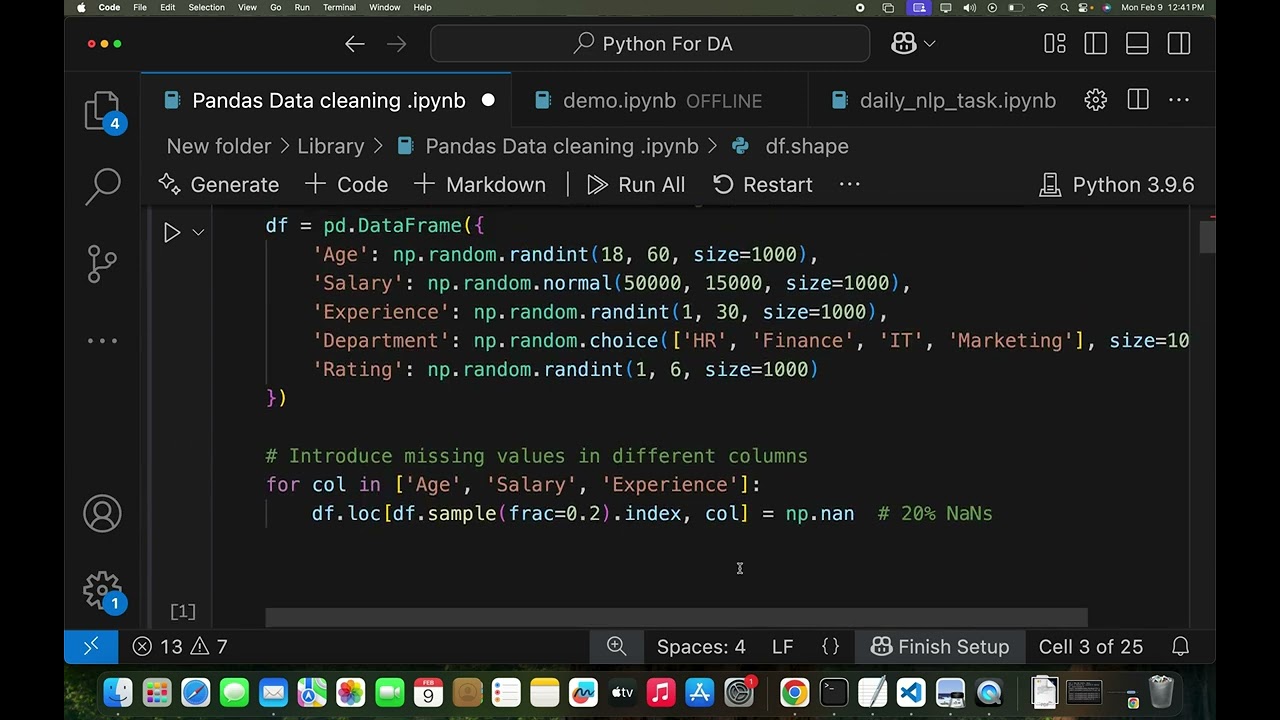Open the File menu

[x=140, y=8]
